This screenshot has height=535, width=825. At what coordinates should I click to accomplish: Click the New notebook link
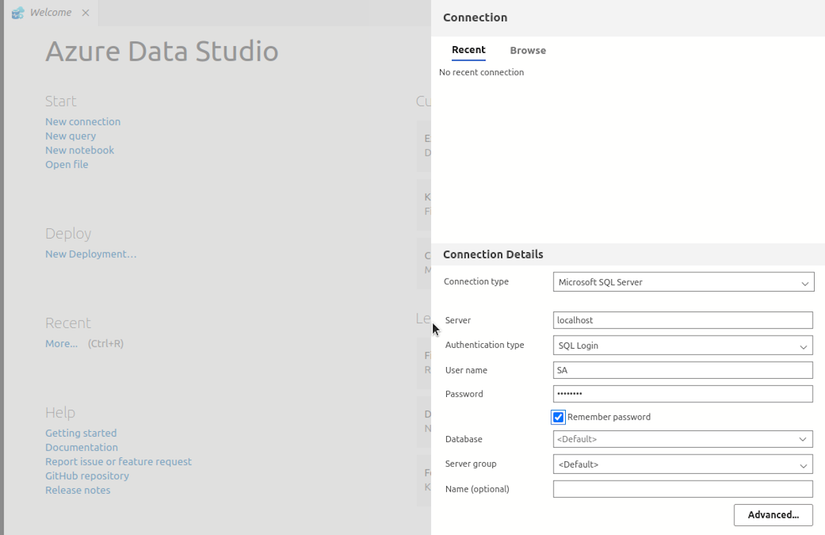(79, 150)
